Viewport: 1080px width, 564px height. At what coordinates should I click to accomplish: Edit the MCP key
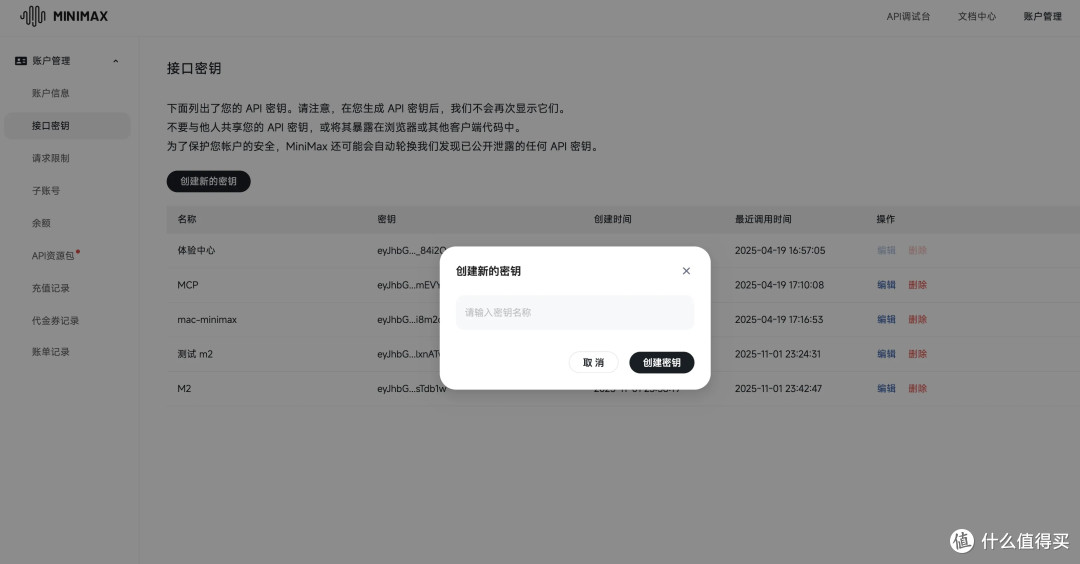tap(886, 284)
